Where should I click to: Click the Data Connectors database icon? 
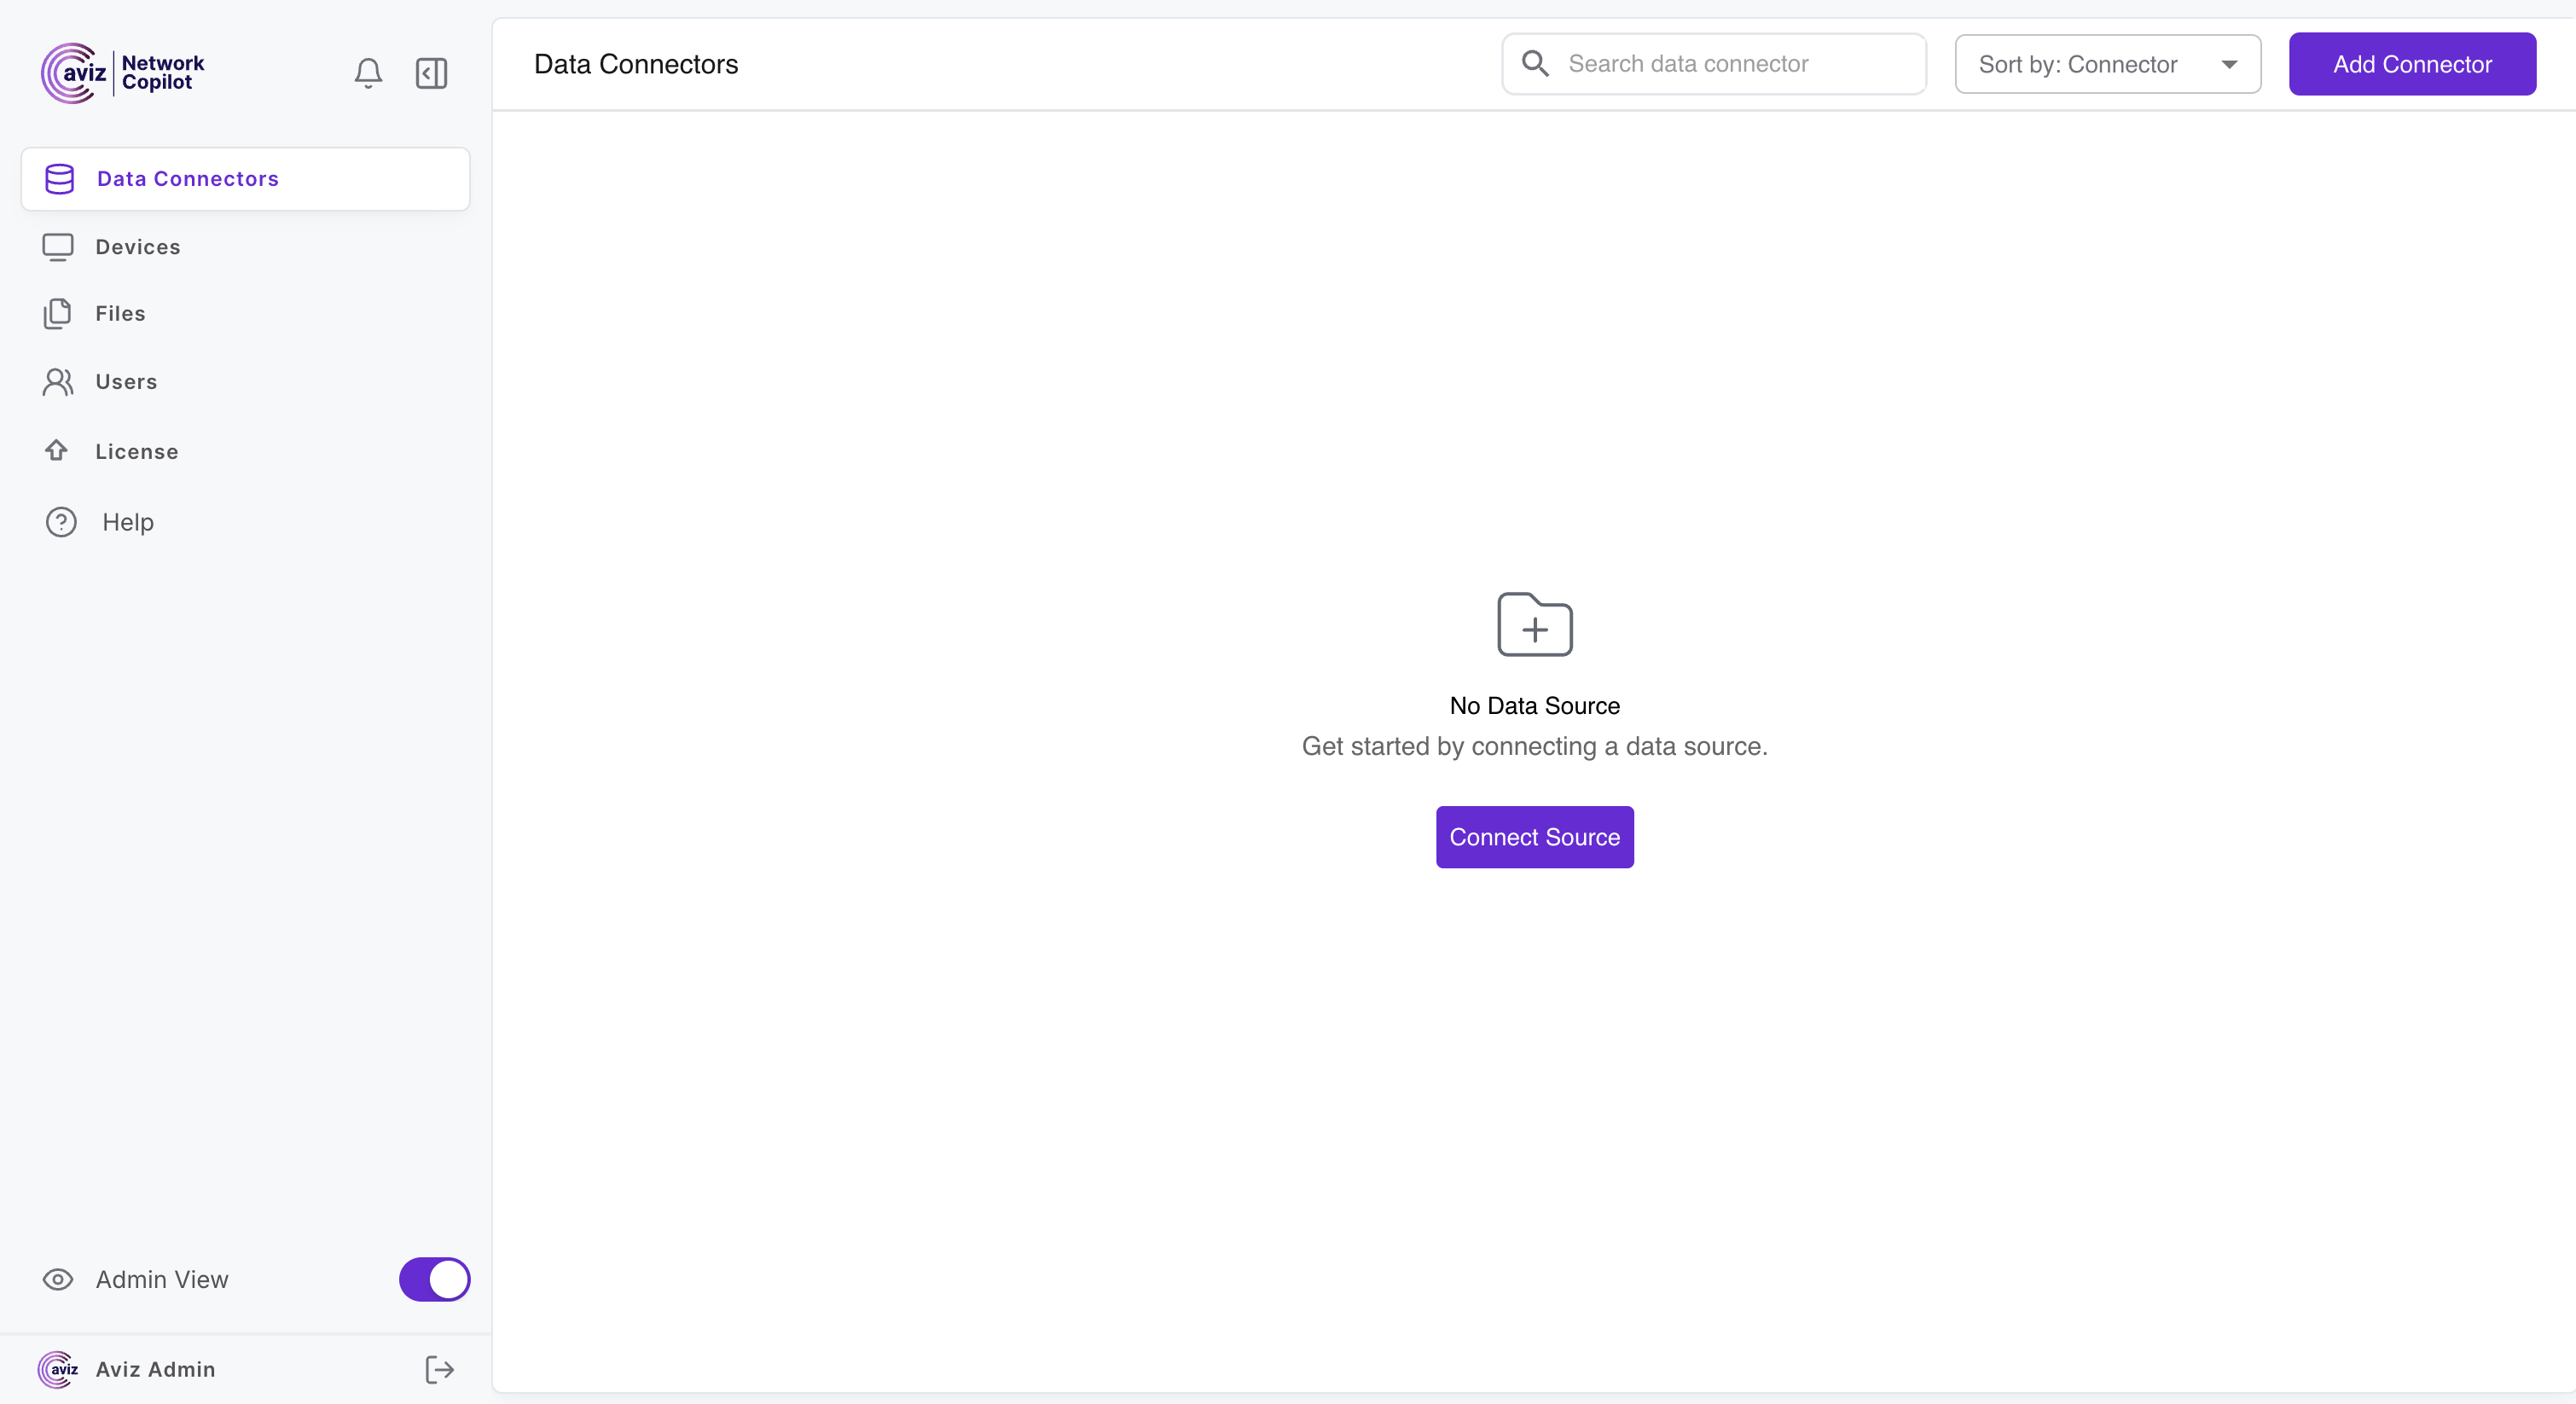tap(60, 179)
